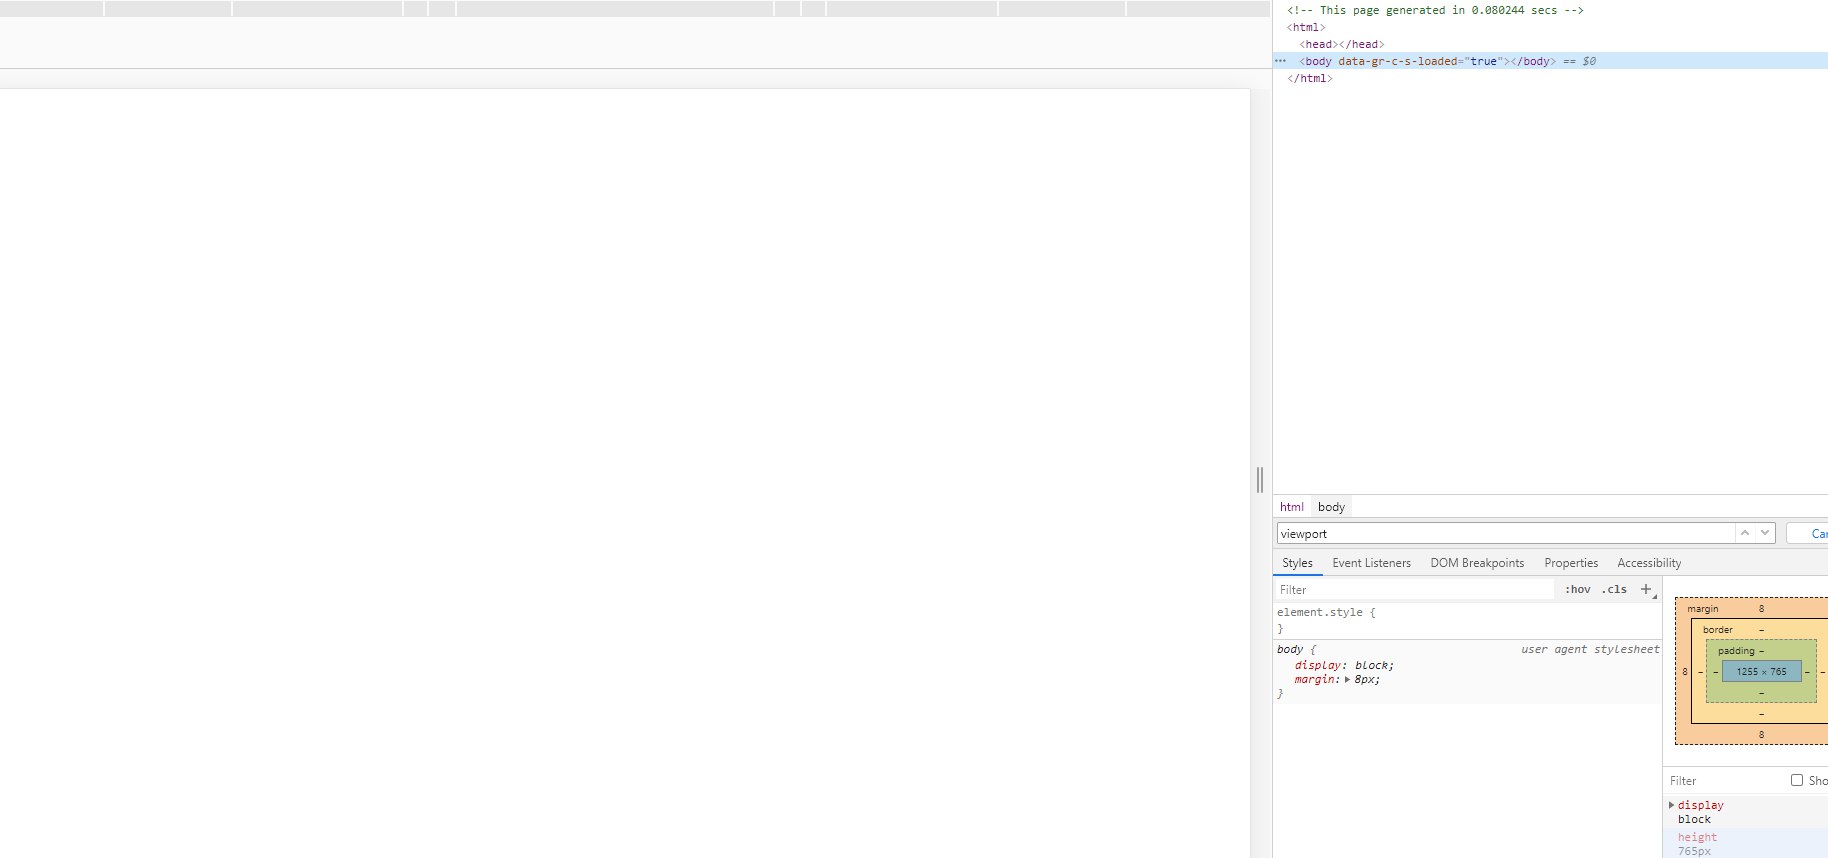Click the Computed properties Filter field
Image resolution: width=1828 pixels, height=858 pixels.
[x=1725, y=781]
